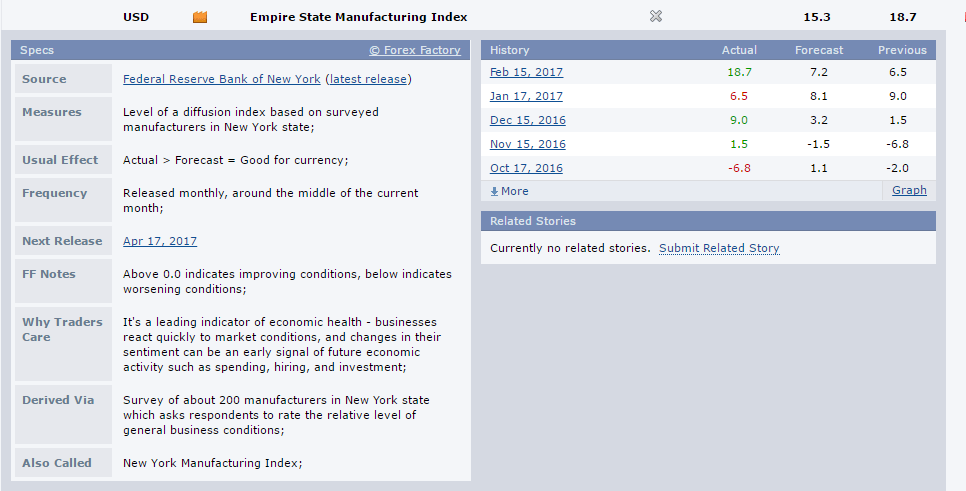
Task: Click the History panel header
Action: [708, 50]
